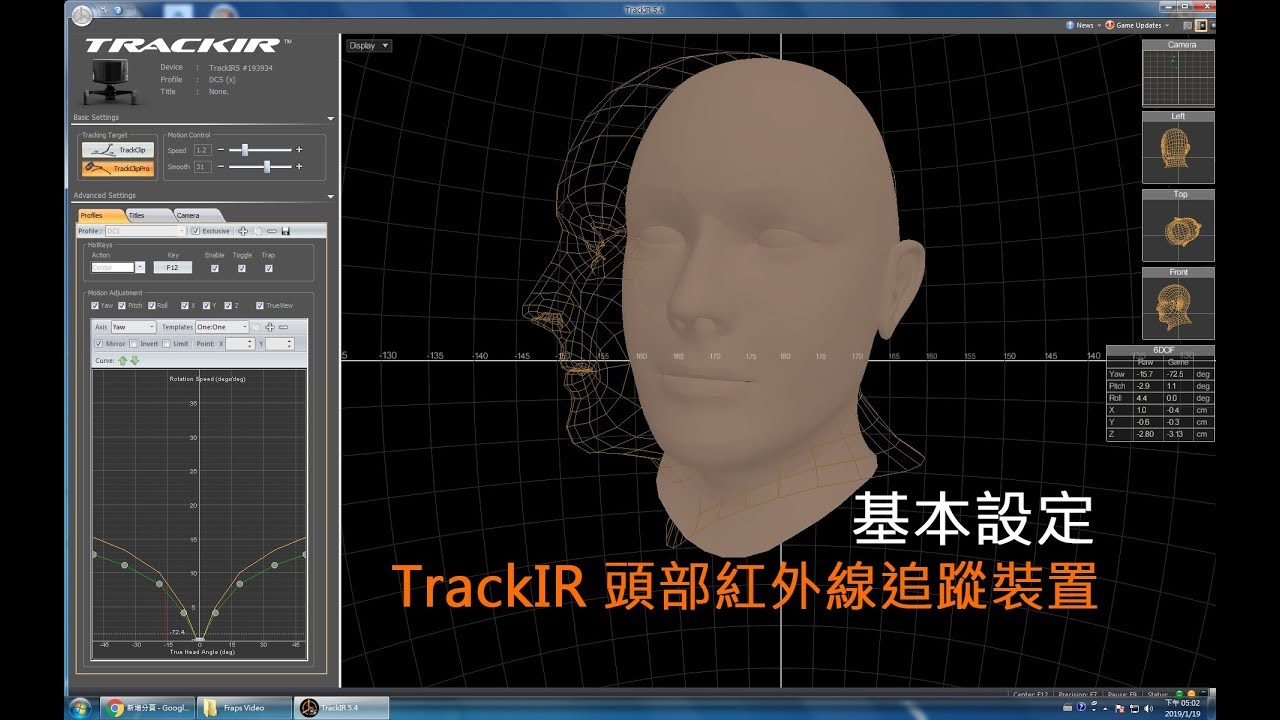Collapse the Advanced Settings section arrow
The width and height of the screenshot is (1280, 720).
click(330, 196)
